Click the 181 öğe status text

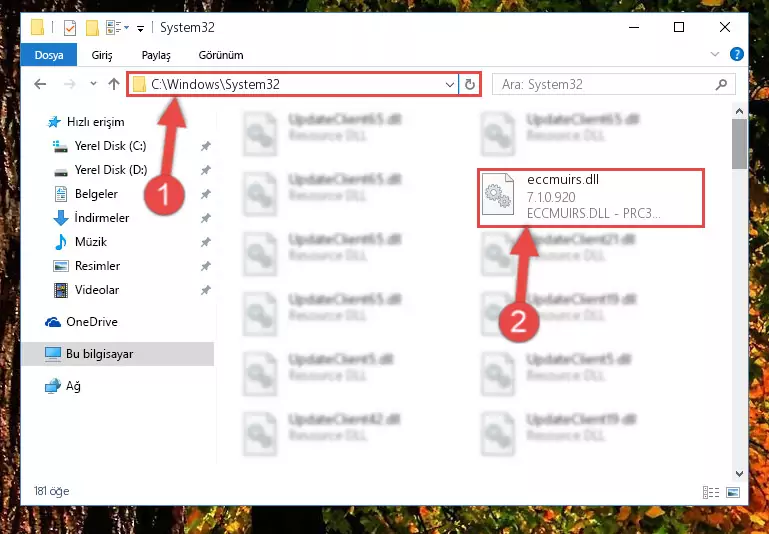[x=51, y=491]
